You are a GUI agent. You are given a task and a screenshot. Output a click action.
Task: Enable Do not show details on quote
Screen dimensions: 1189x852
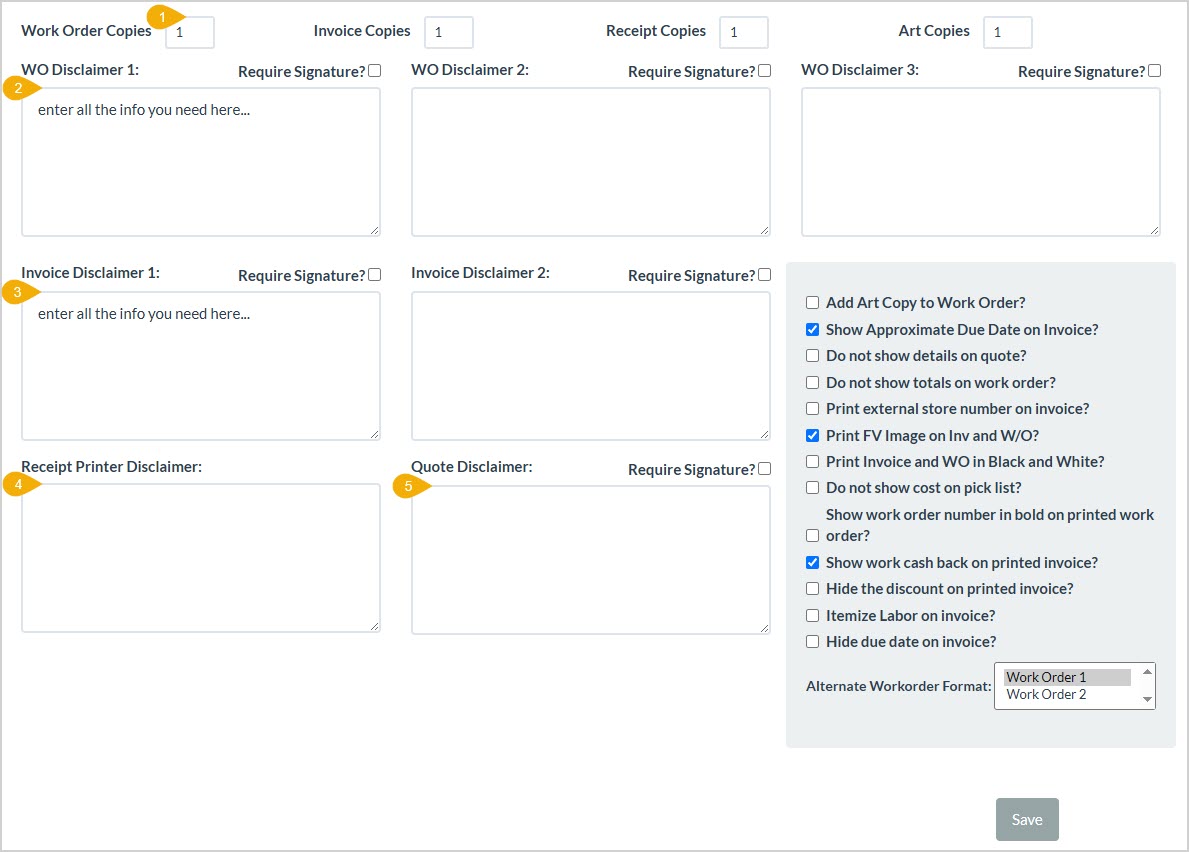coord(812,355)
